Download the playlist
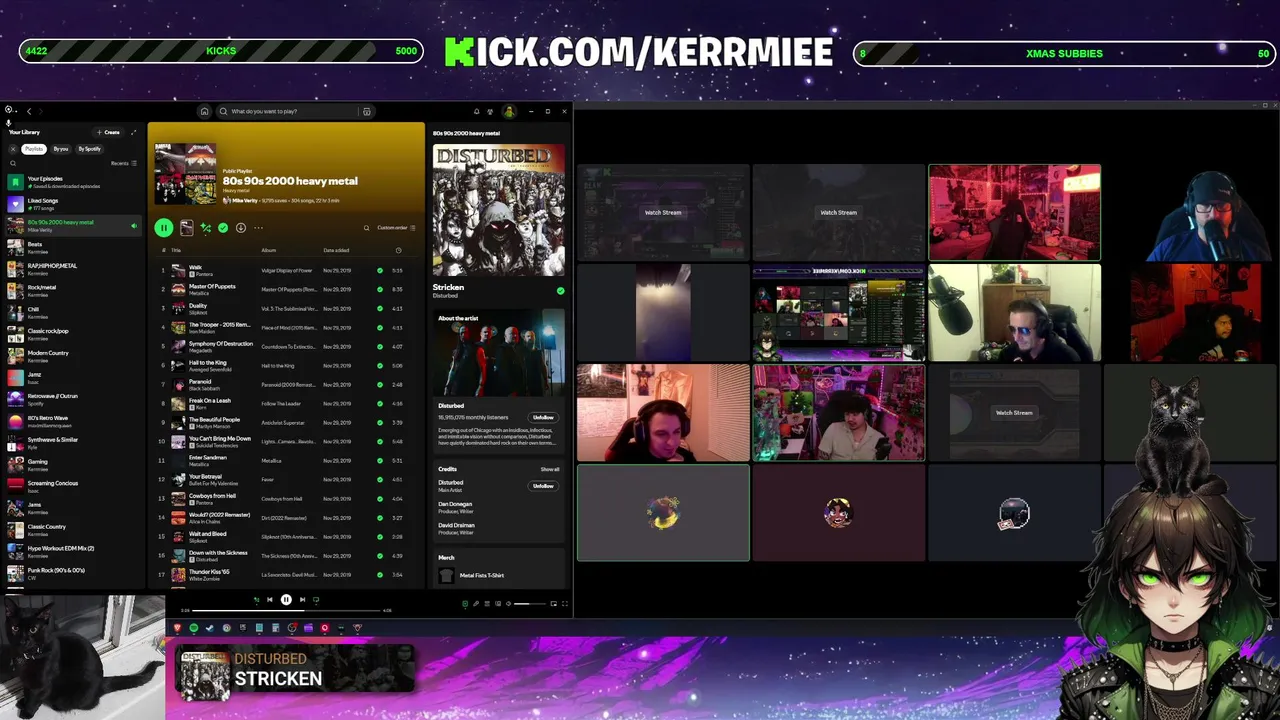Viewport: 1280px width, 720px height. [x=241, y=228]
